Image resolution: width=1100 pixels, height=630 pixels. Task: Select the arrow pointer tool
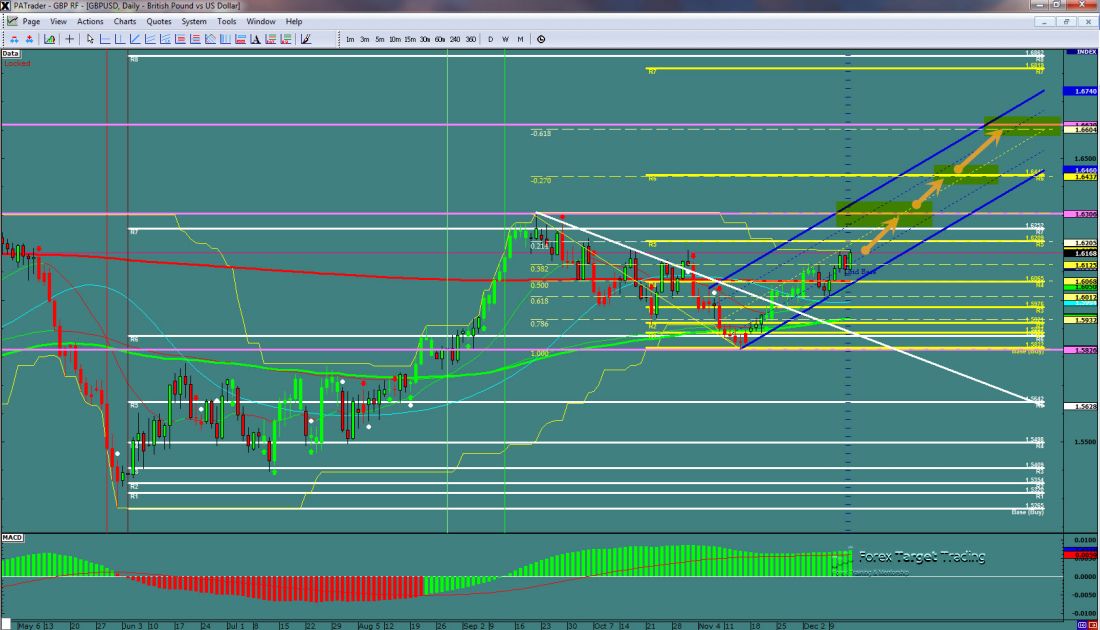90,39
